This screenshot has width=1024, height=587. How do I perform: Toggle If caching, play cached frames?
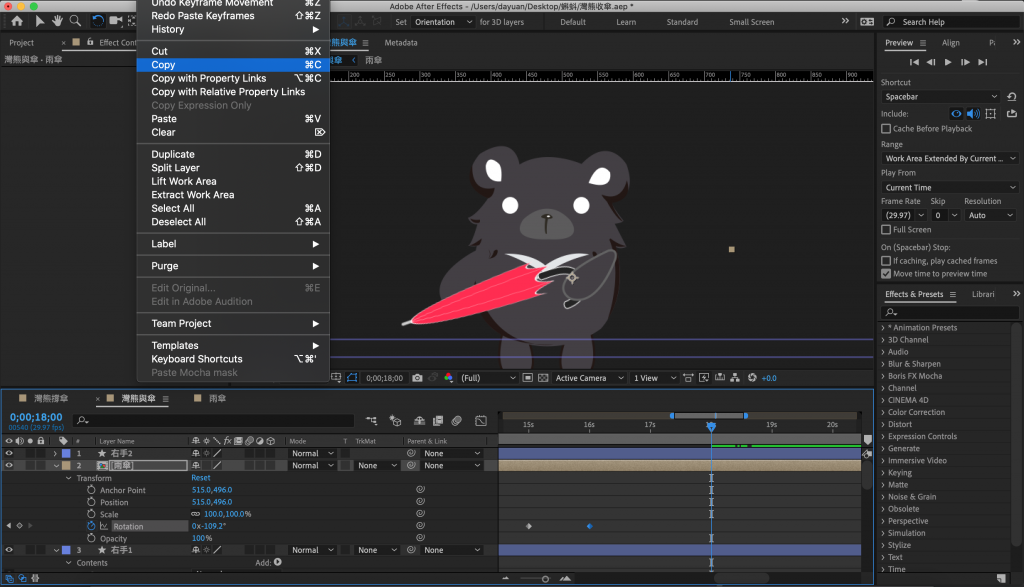886,261
